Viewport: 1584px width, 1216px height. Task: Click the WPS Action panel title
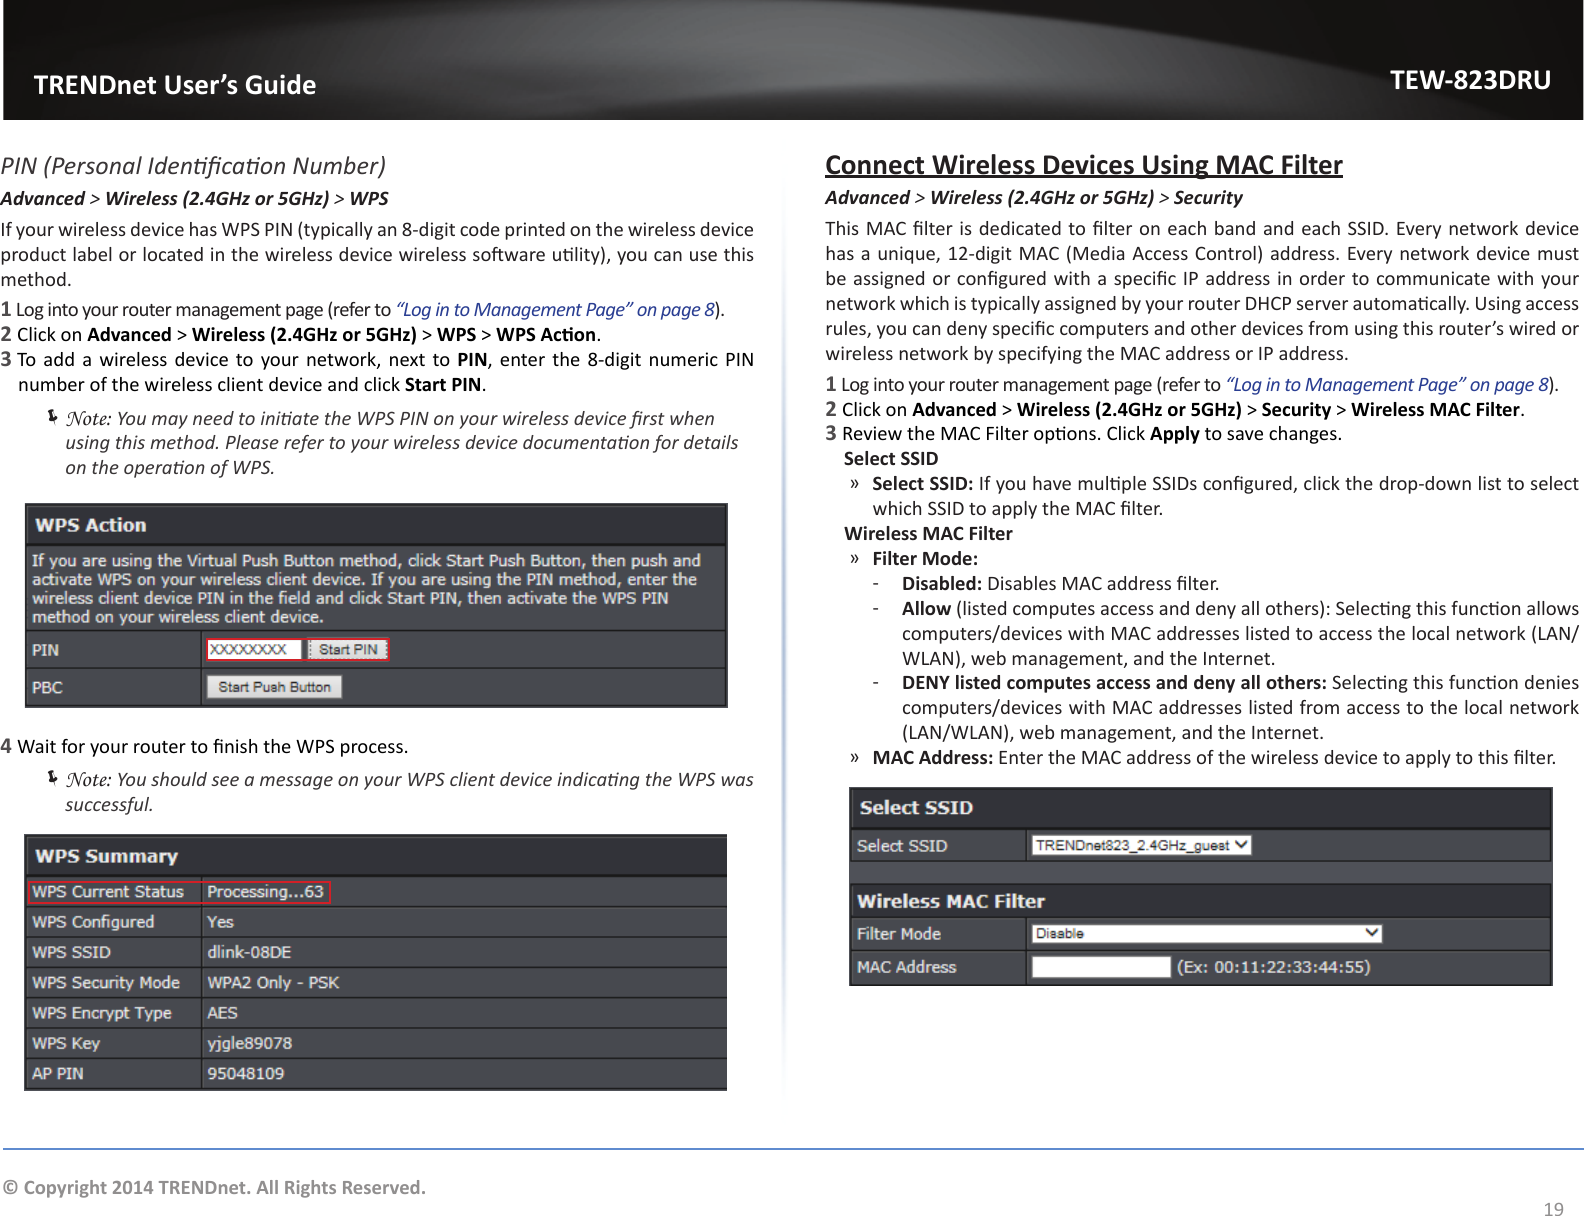91,525
